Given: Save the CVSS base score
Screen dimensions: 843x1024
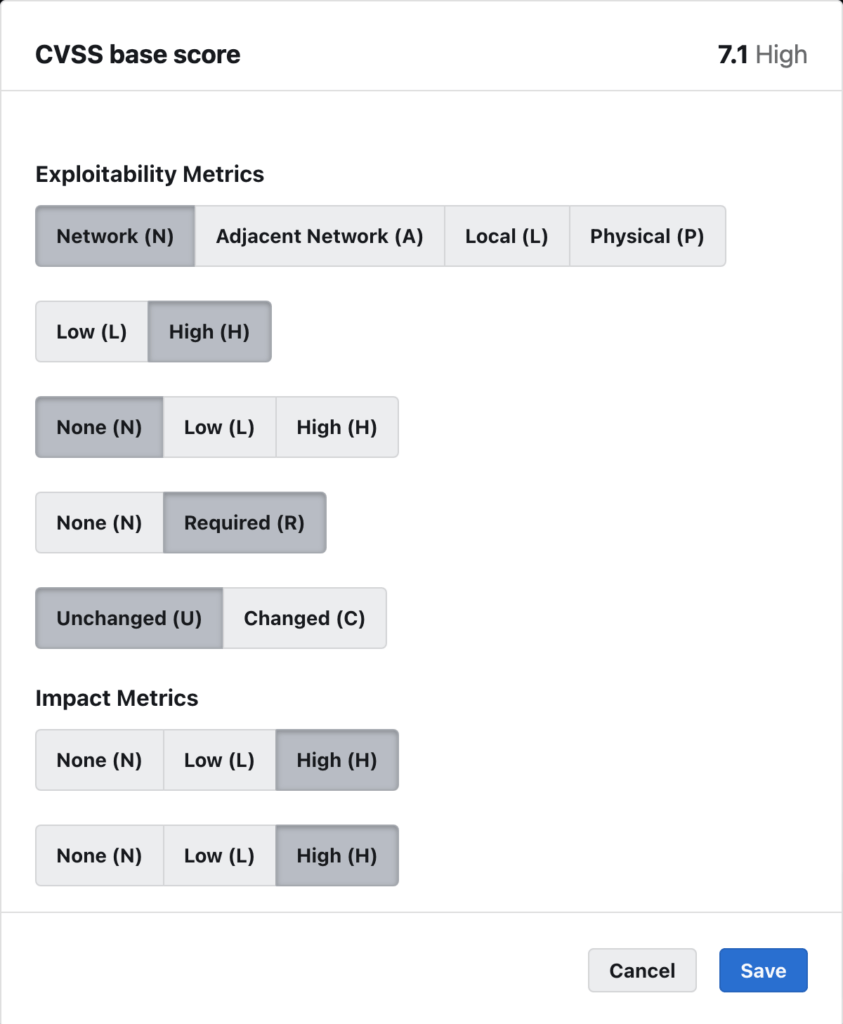Looking at the screenshot, I should pos(763,970).
